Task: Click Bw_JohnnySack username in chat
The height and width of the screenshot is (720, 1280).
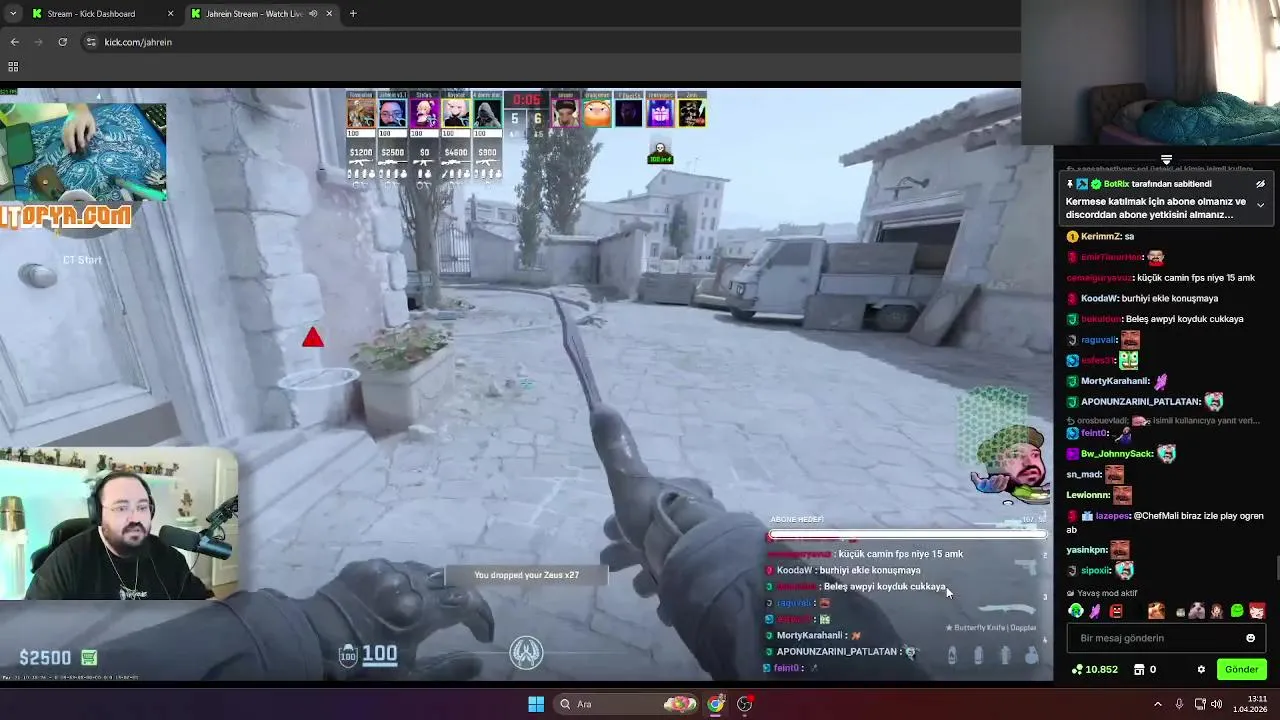Action: [1117, 454]
